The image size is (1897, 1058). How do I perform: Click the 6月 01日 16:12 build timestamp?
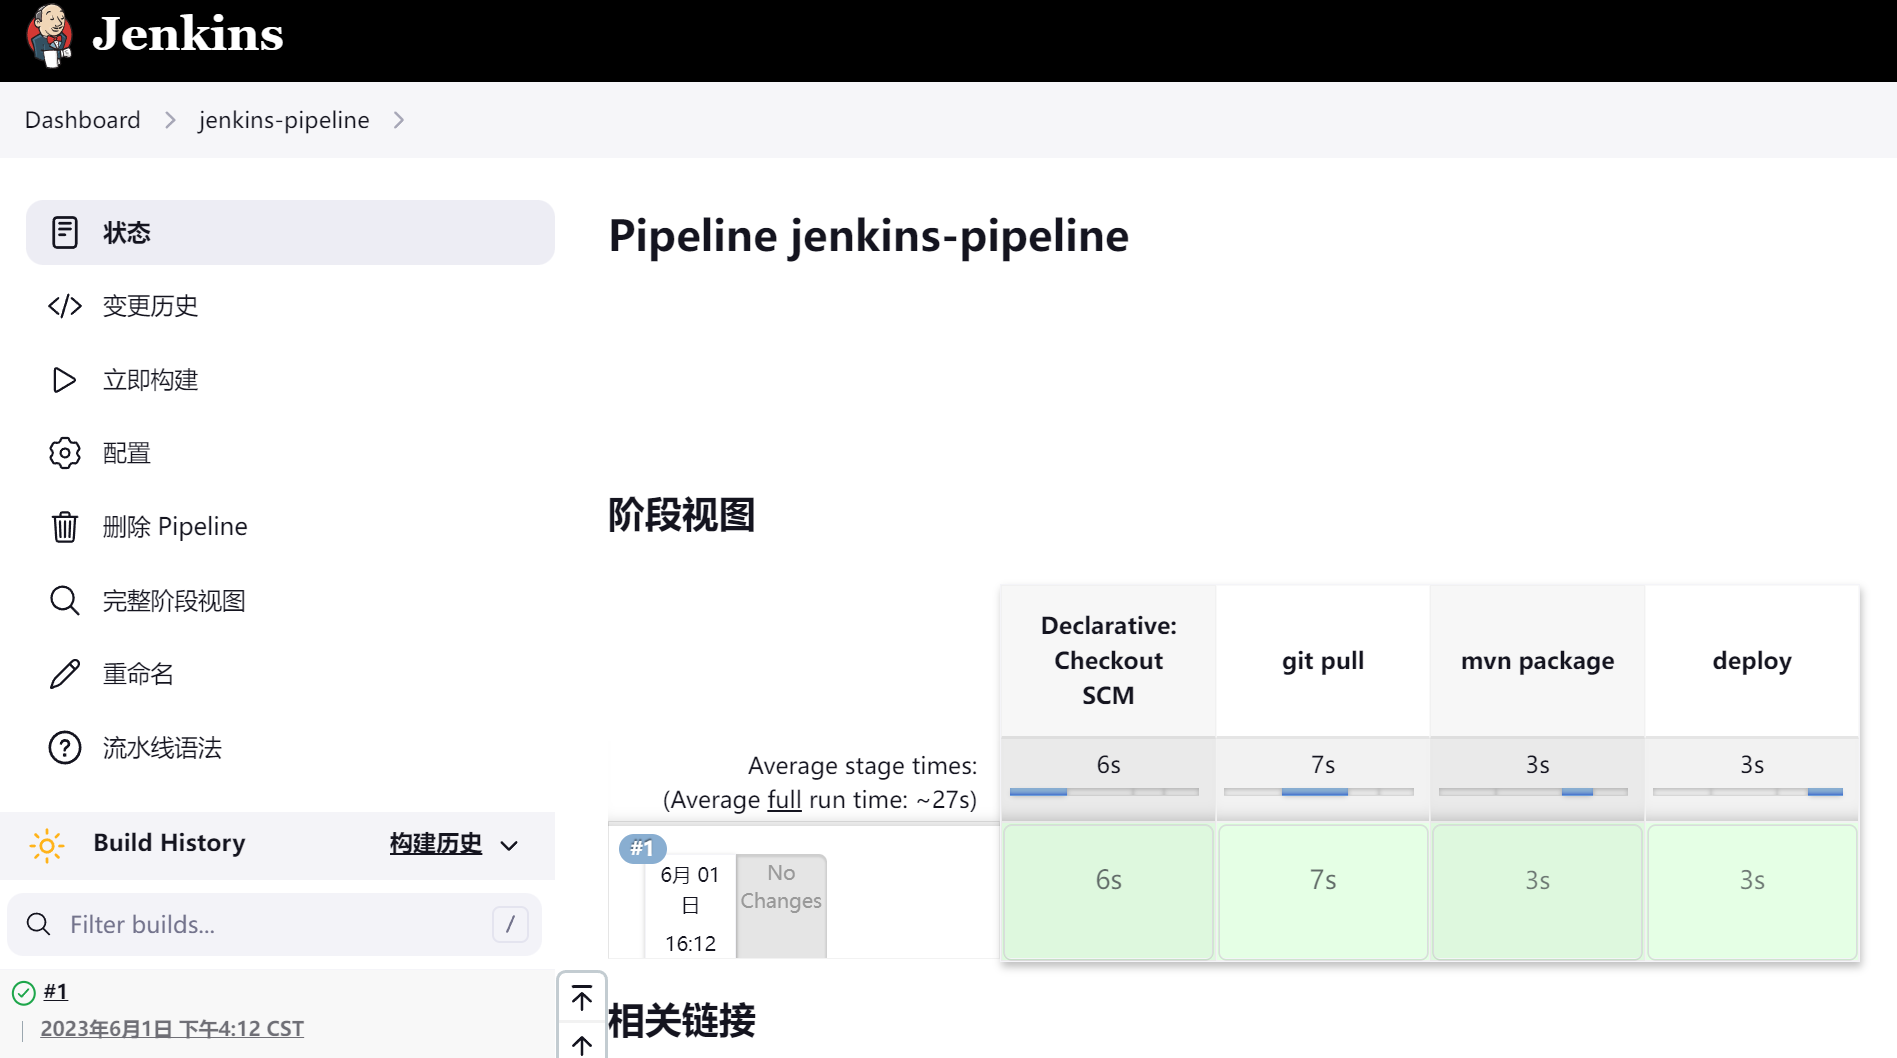(690, 909)
